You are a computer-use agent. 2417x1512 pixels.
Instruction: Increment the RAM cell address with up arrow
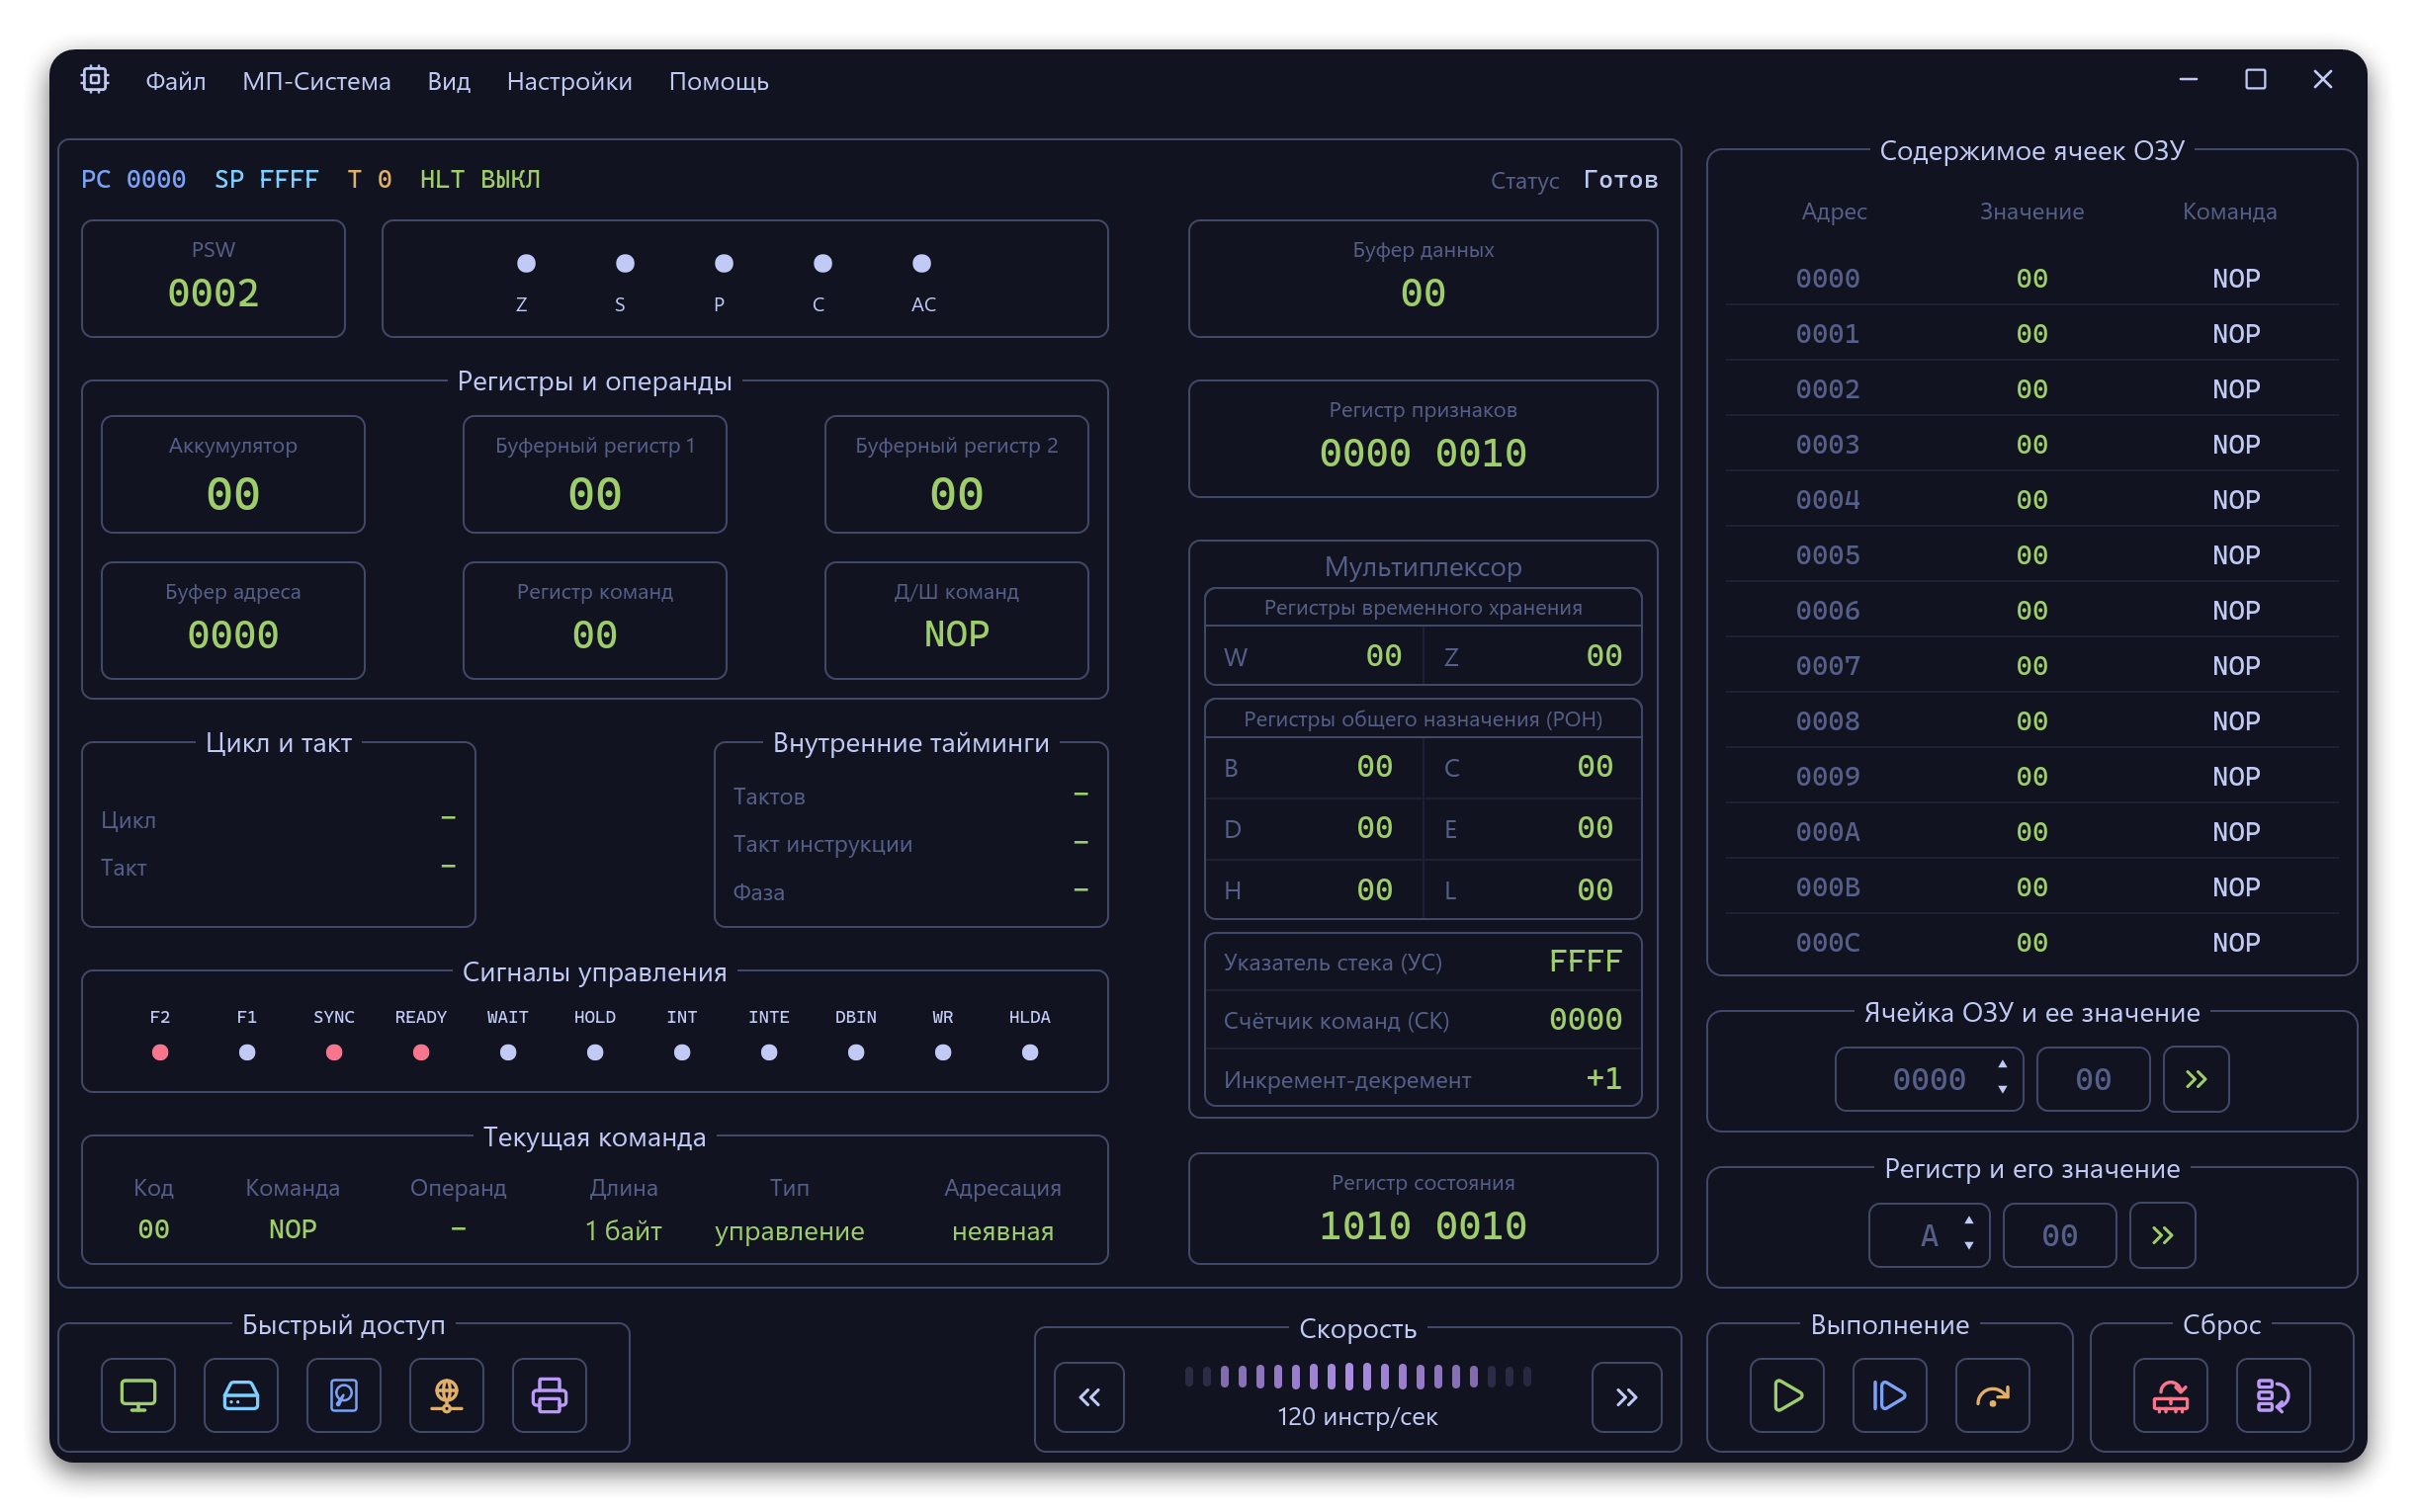[x=2003, y=1065]
